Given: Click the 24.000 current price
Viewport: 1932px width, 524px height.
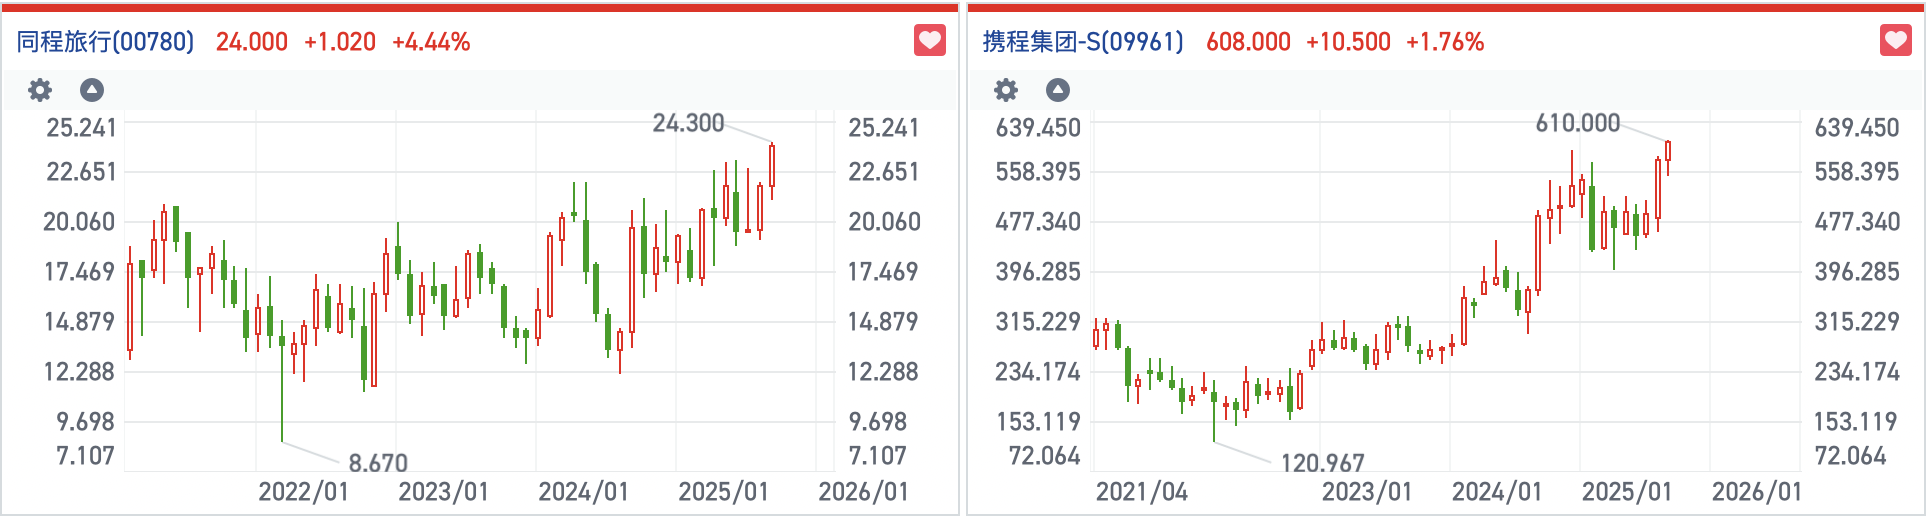Looking at the screenshot, I should pyautogui.click(x=252, y=42).
